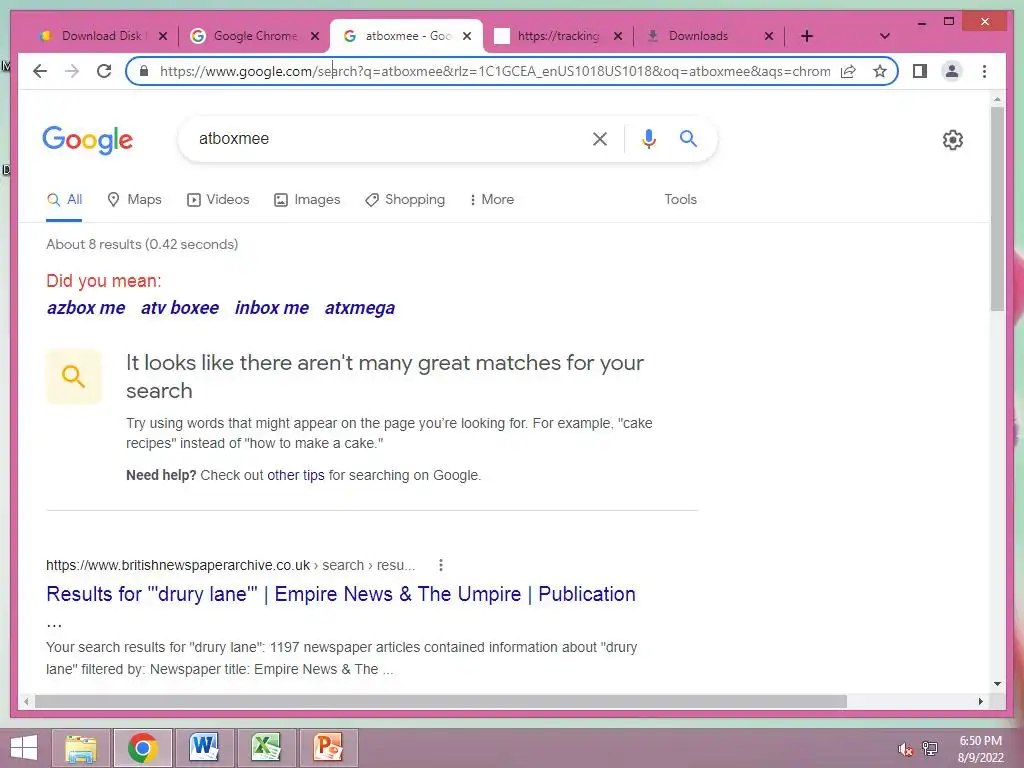Launch PowerPoint from the taskbar
1024x768 pixels.
tap(328, 748)
